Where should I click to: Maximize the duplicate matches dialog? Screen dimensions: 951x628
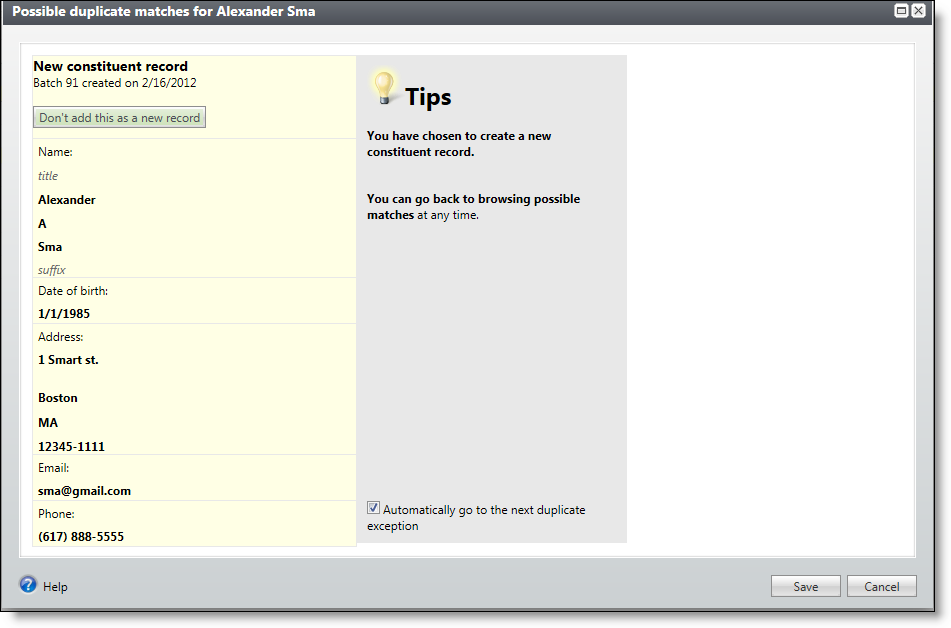pyautogui.click(x=901, y=10)
